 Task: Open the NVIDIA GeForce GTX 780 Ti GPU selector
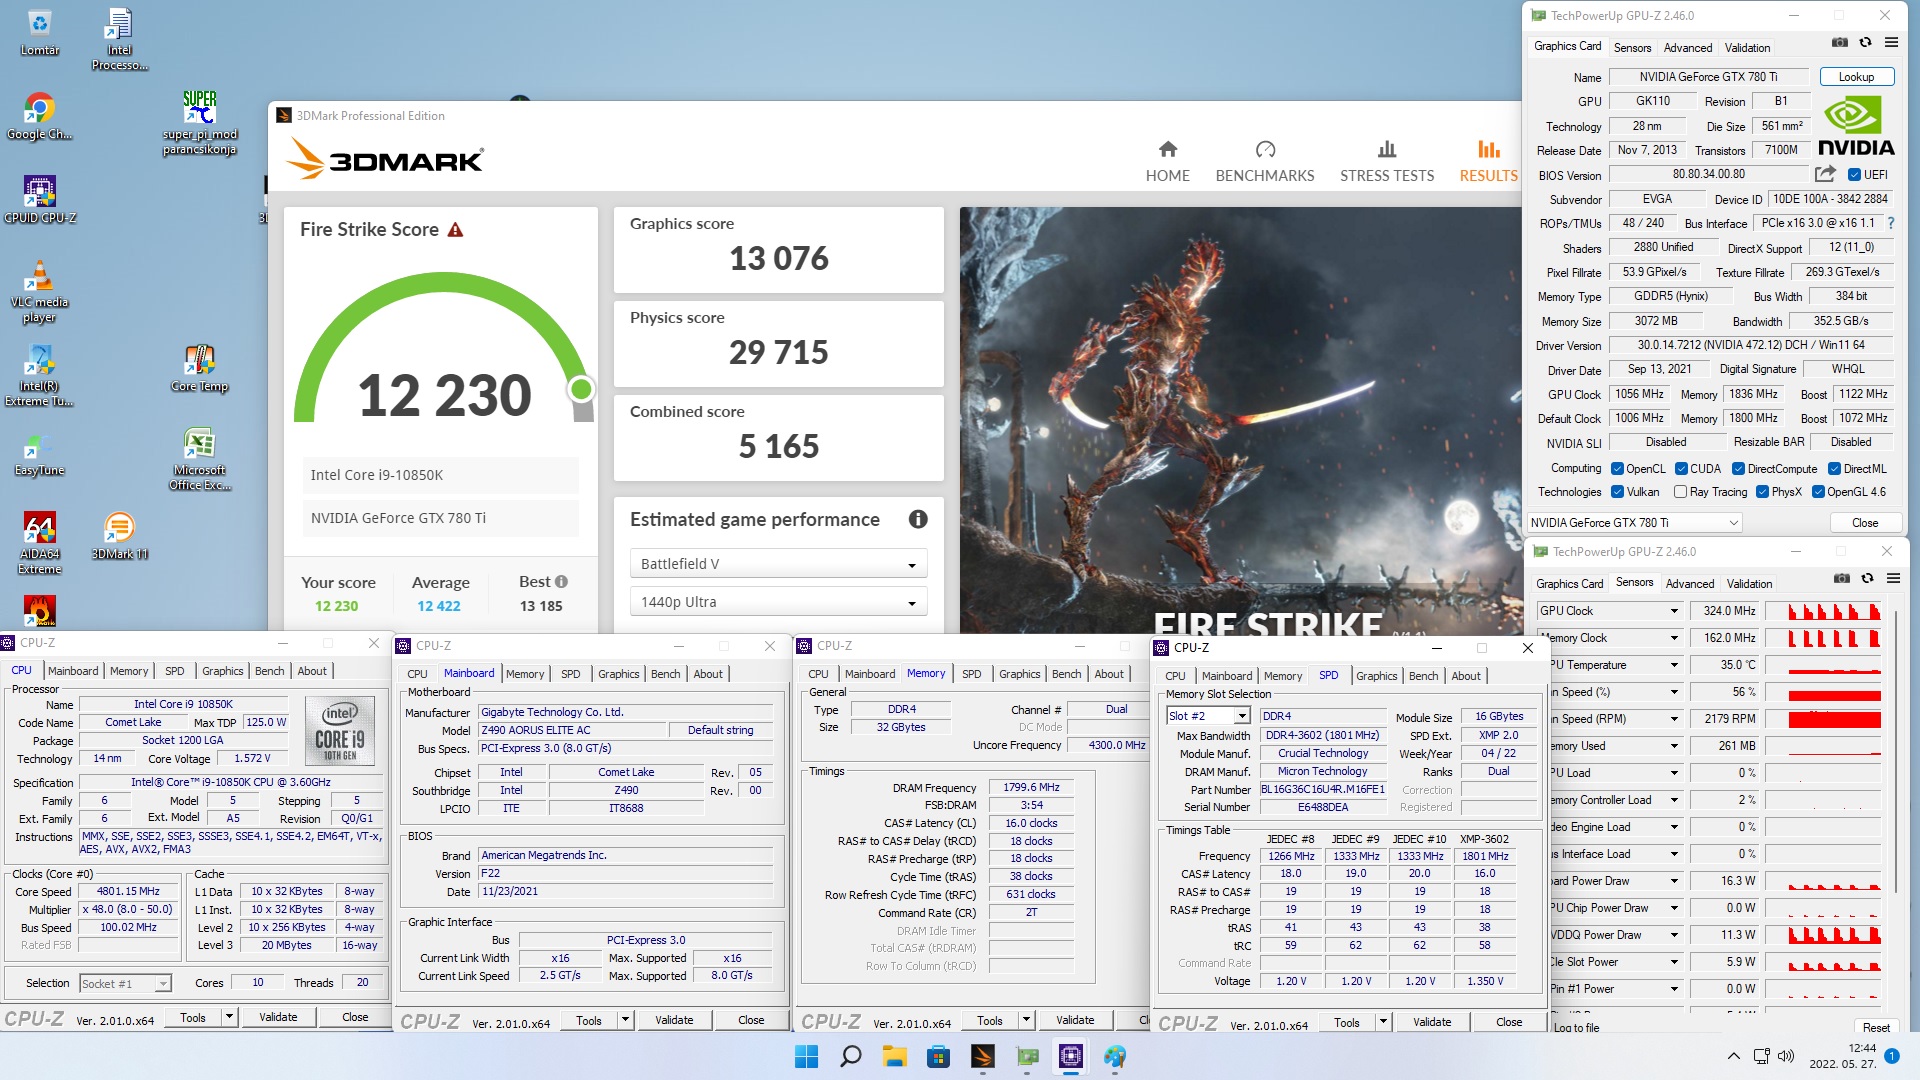[1635, 523]
